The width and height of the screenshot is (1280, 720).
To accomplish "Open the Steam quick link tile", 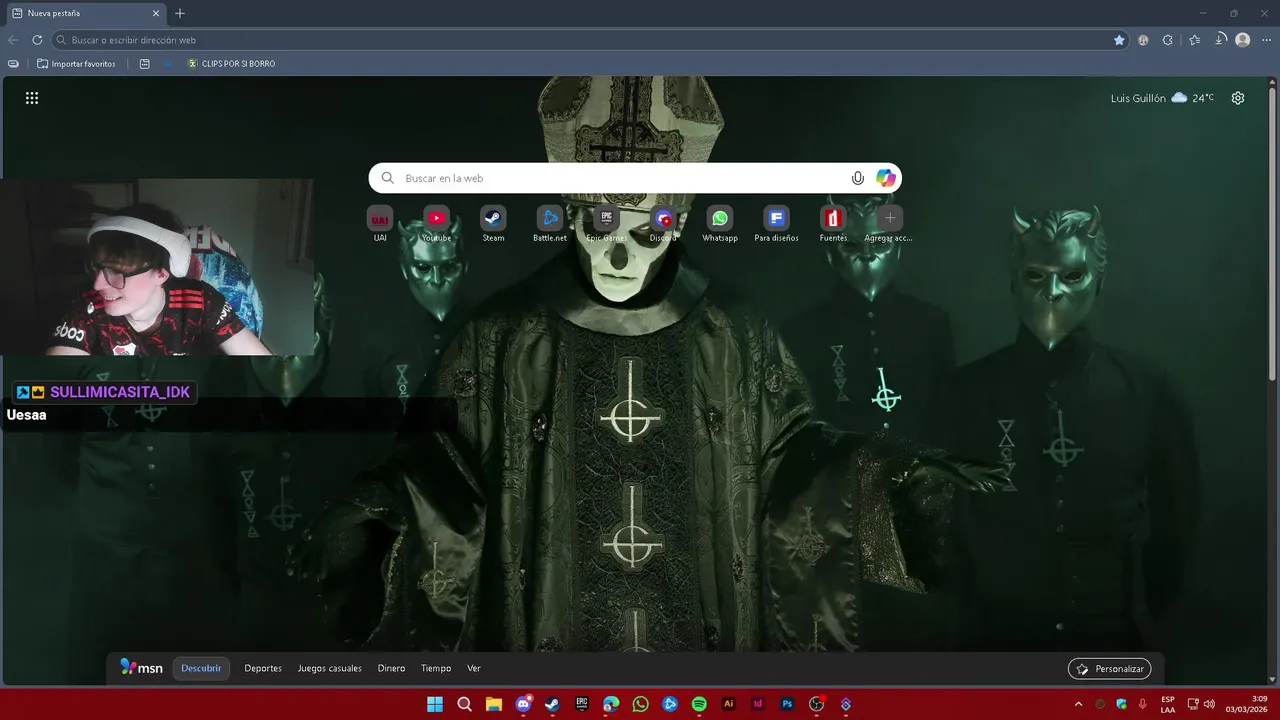I will [x=493, y=223].
